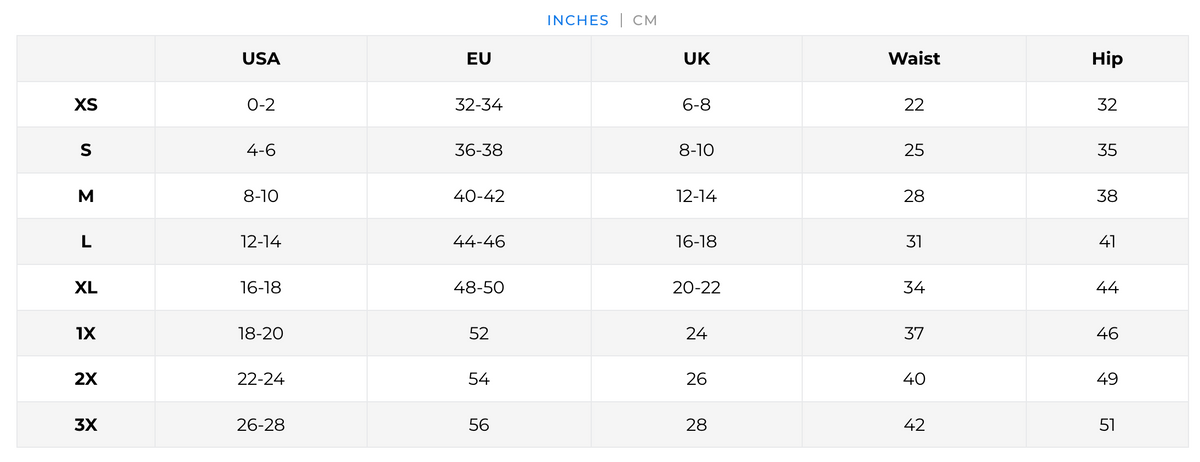Click USA size 4-6 cell
Screen dimensions: 1200x462
(261, 151)
